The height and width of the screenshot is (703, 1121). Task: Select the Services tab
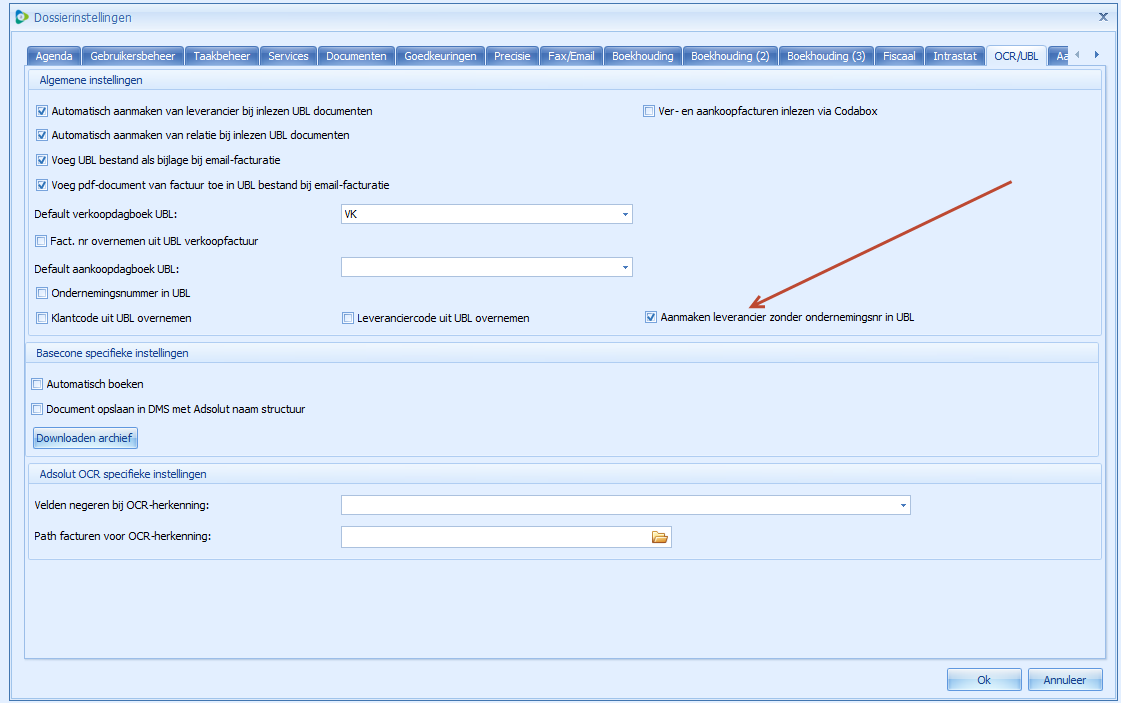coord(288,56)
